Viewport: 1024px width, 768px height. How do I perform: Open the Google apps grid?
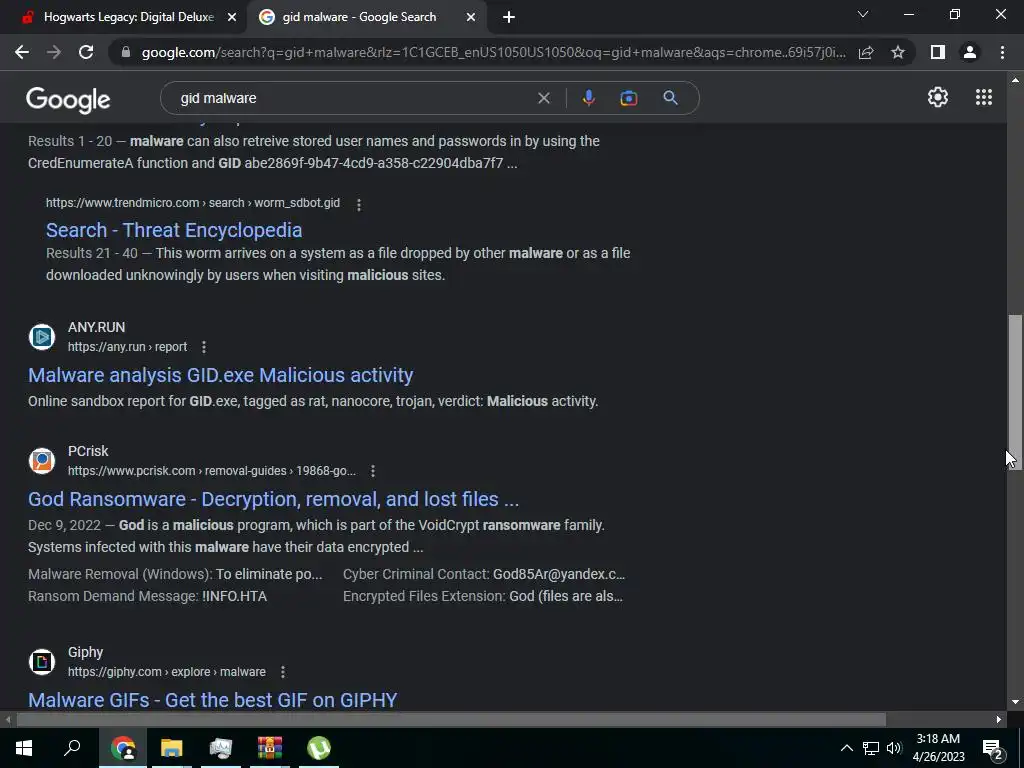984,97
